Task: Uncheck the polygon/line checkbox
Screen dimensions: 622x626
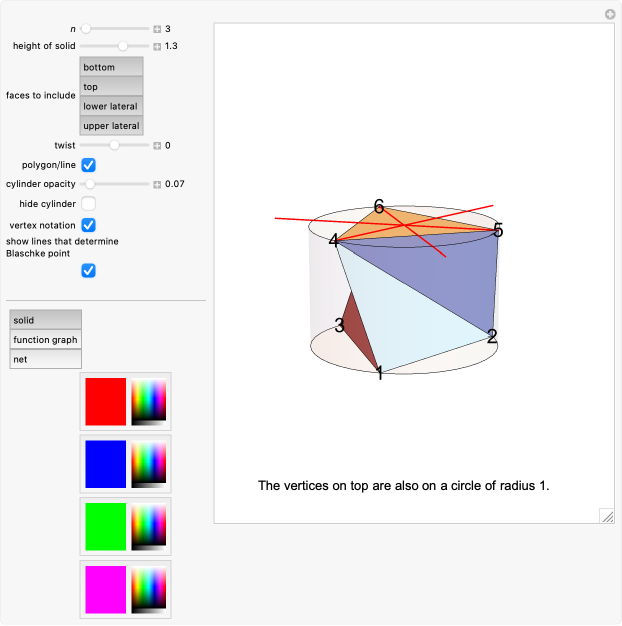Action: 88,165
